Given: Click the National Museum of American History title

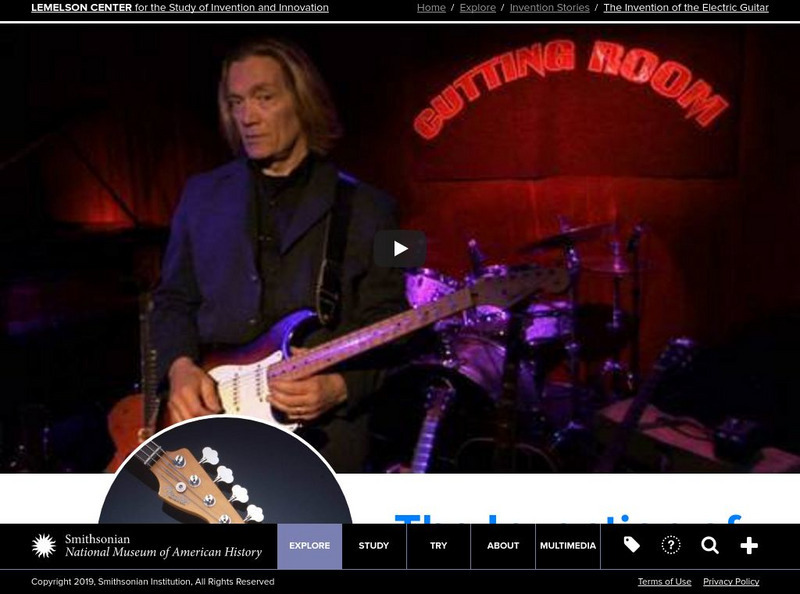Looking at the screenshot, I should [x=162, y=552].
